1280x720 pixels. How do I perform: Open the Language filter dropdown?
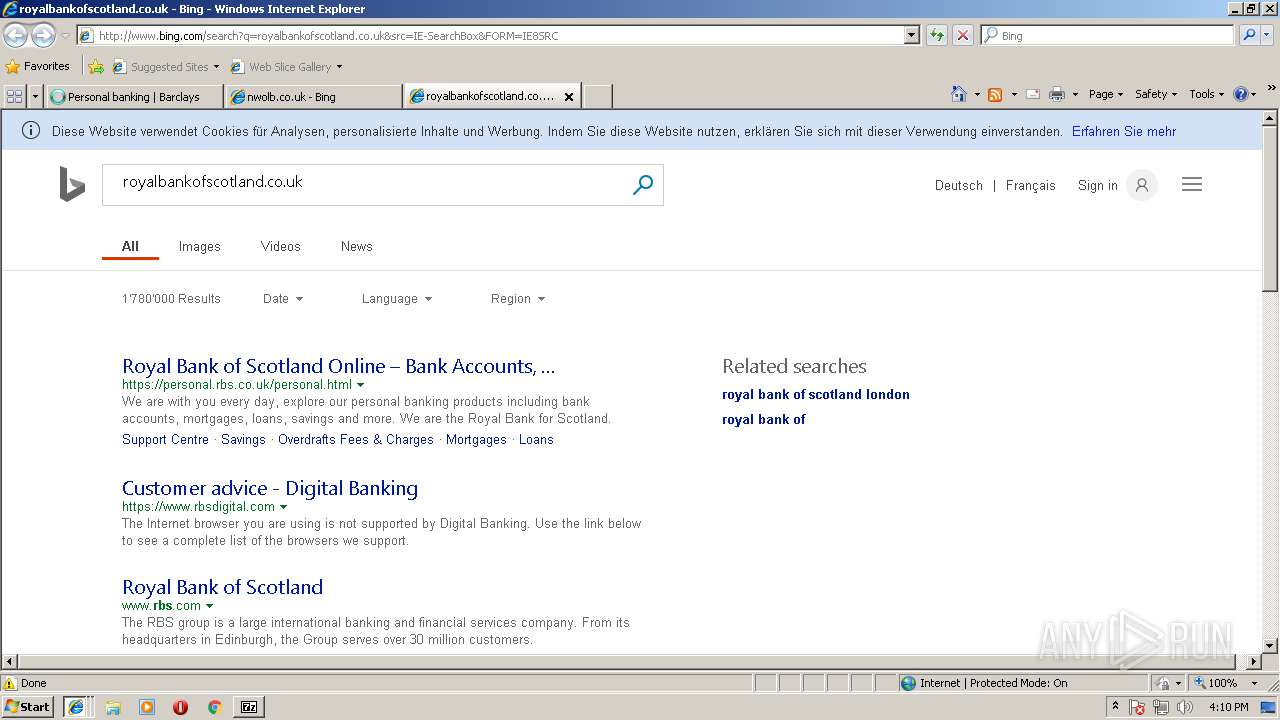tap(397, 299)
